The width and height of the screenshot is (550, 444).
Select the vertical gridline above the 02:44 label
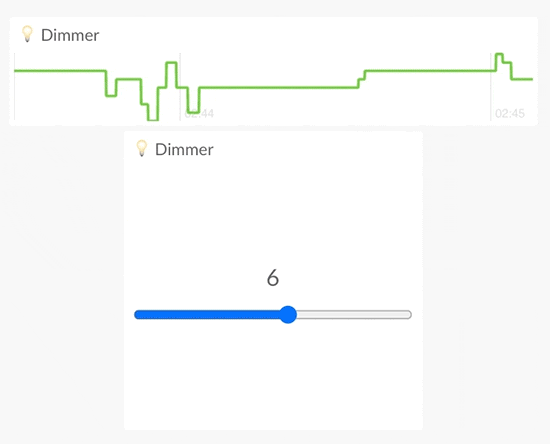(180, 87)
